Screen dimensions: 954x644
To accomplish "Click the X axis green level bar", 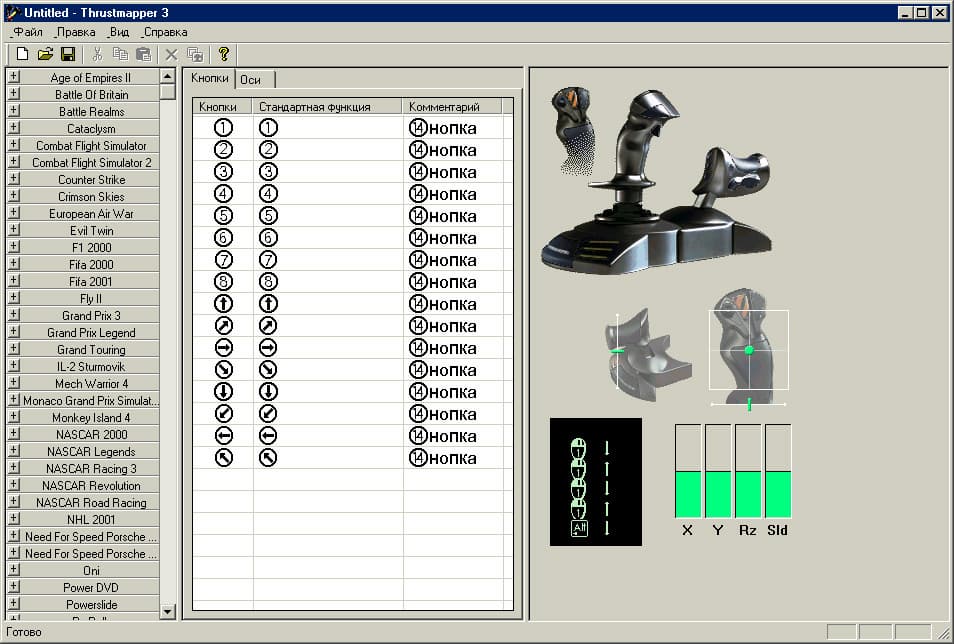I will tap(688, 494).
